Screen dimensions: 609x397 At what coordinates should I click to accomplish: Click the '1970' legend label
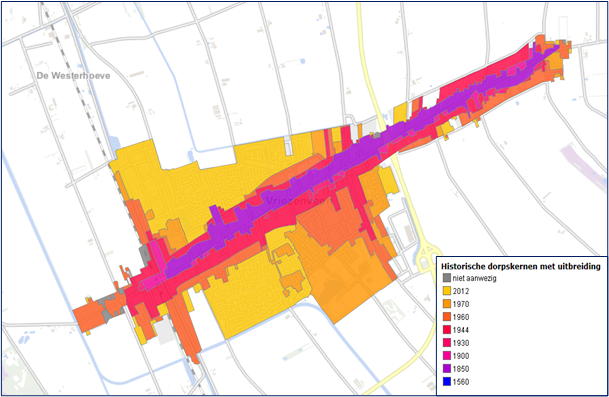tap(461, 304)
